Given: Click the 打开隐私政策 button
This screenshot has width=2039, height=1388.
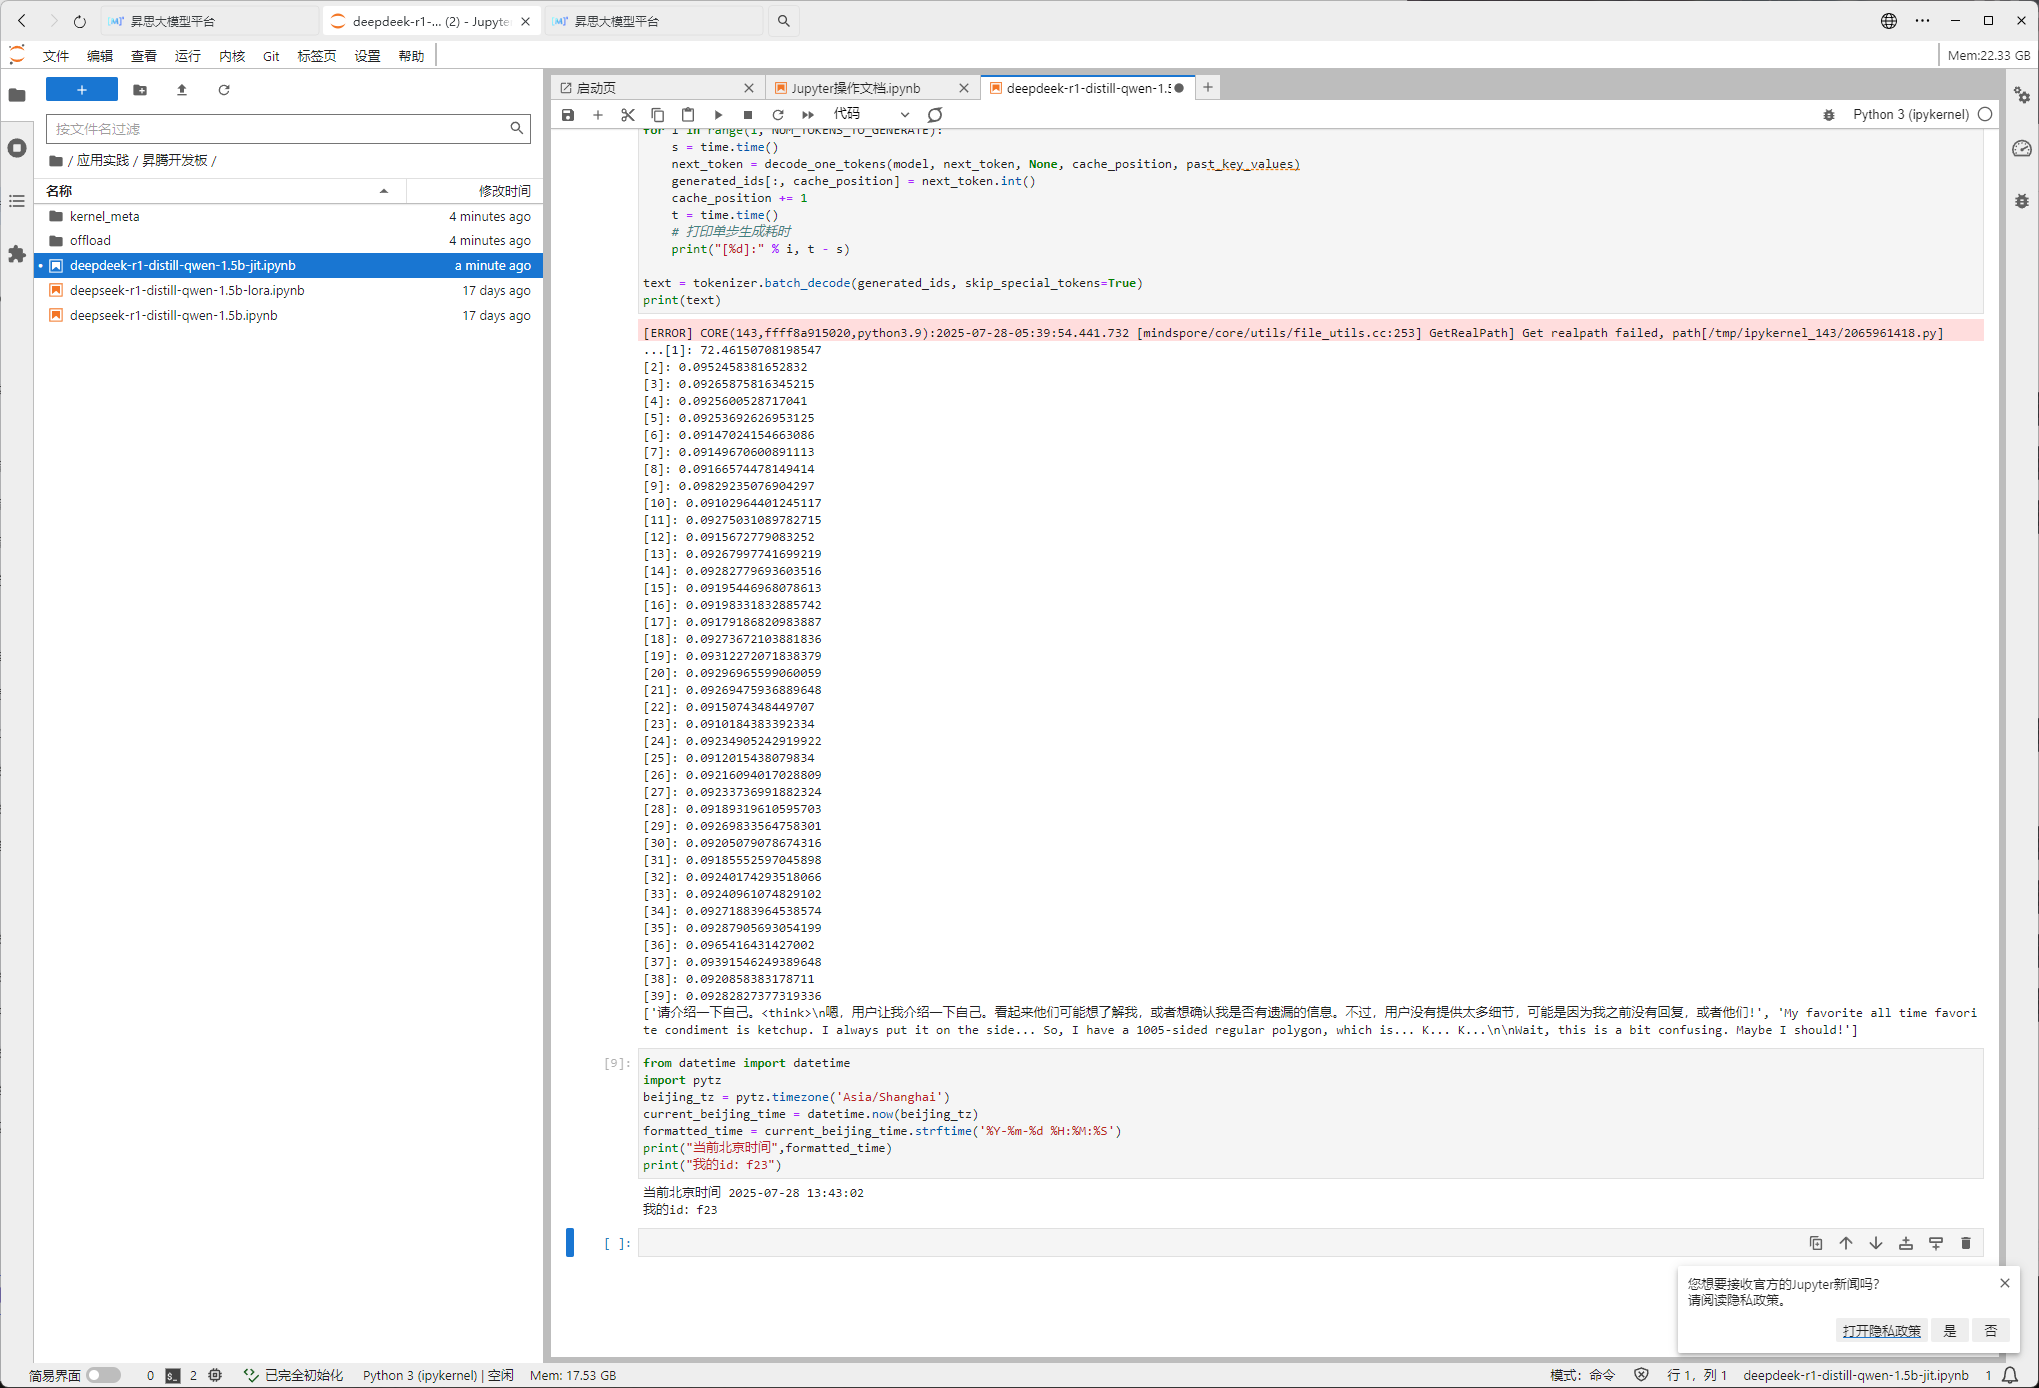Looking at the screenshot, I should (1881, 1331).
